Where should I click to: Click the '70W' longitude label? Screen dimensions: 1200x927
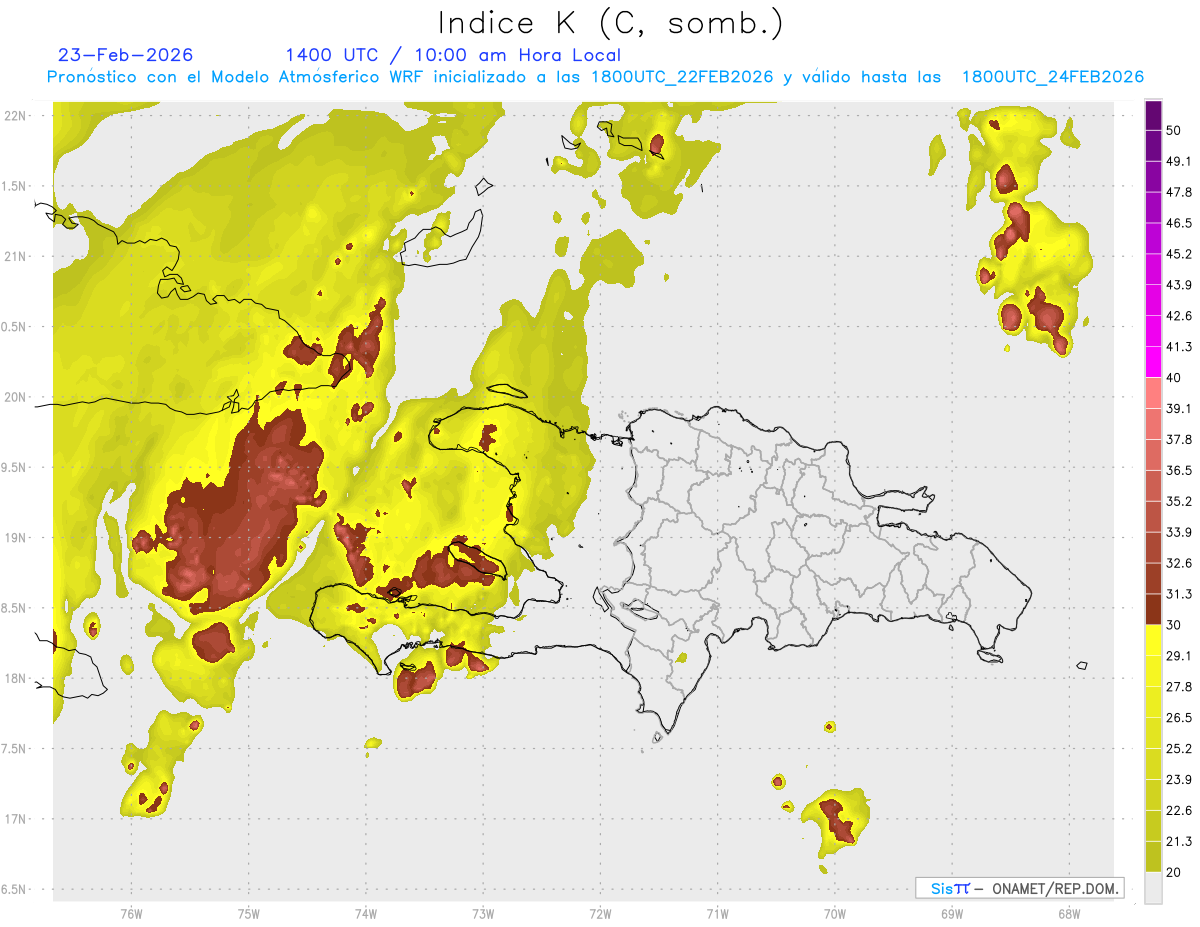[834, 913]
